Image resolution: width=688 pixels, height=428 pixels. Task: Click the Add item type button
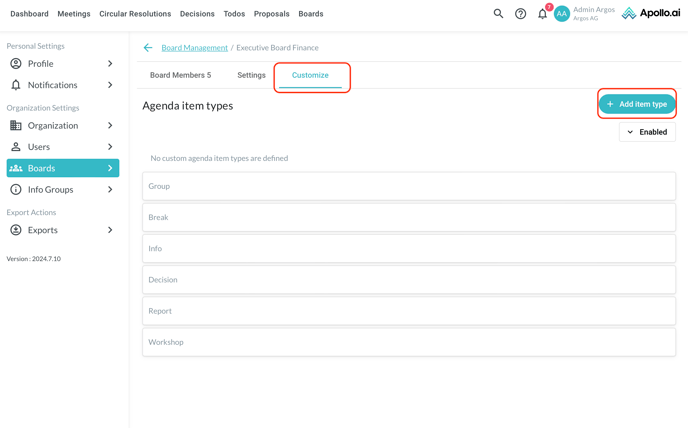point(637,104)
